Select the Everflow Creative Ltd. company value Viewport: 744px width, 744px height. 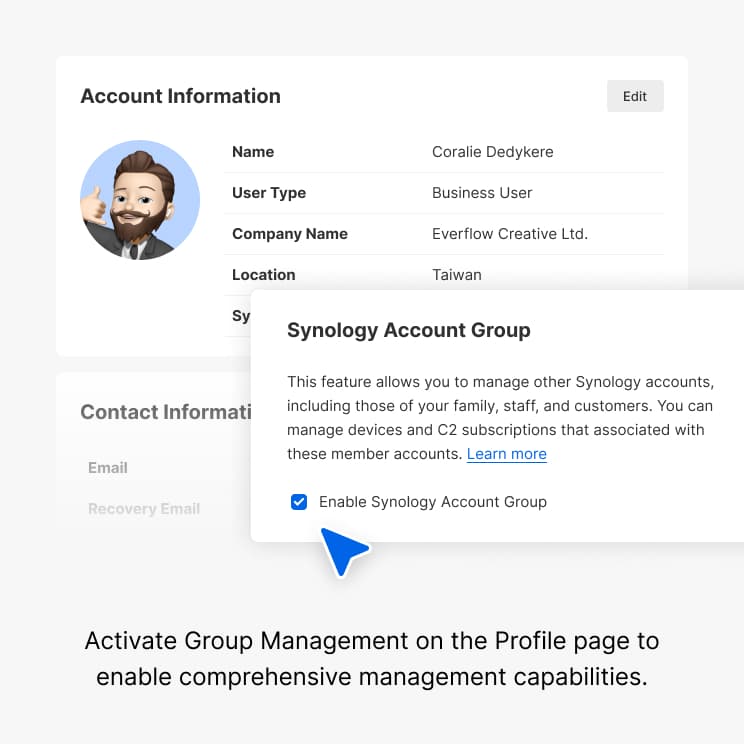pyautogui.click(x=510, y=234)
